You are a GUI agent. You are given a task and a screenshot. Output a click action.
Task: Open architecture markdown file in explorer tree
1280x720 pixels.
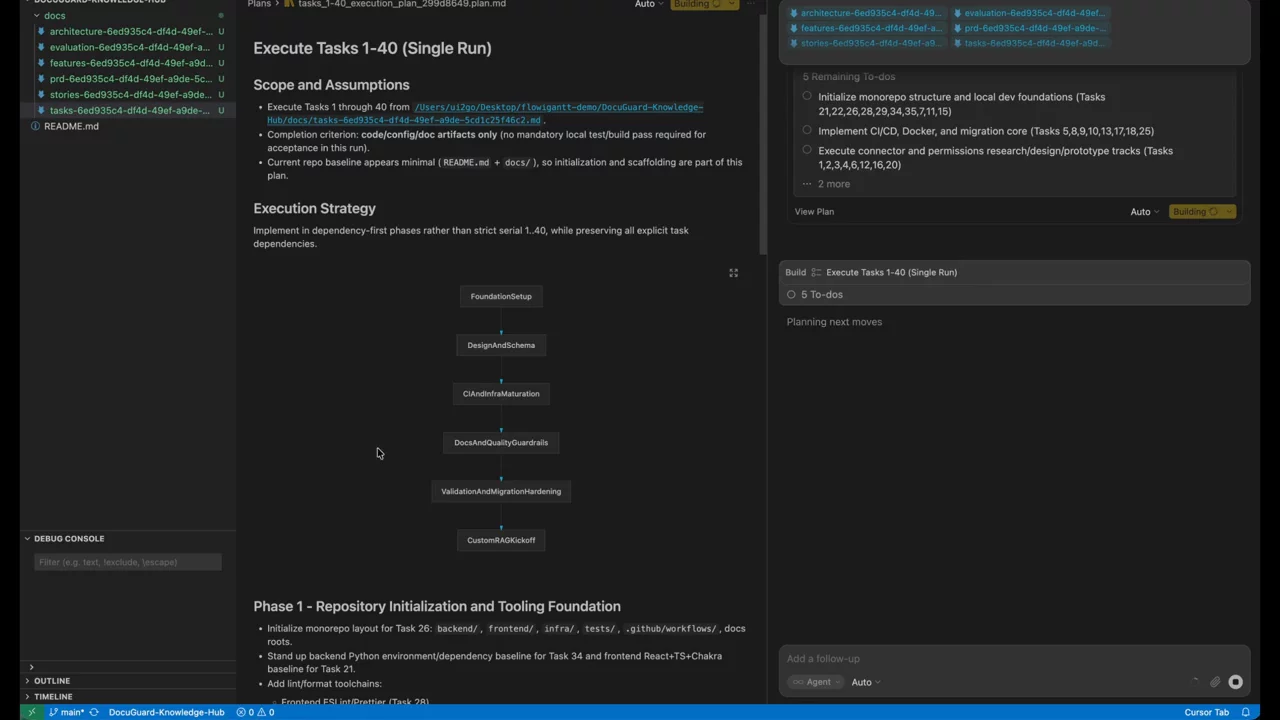(x=130, y=31)
